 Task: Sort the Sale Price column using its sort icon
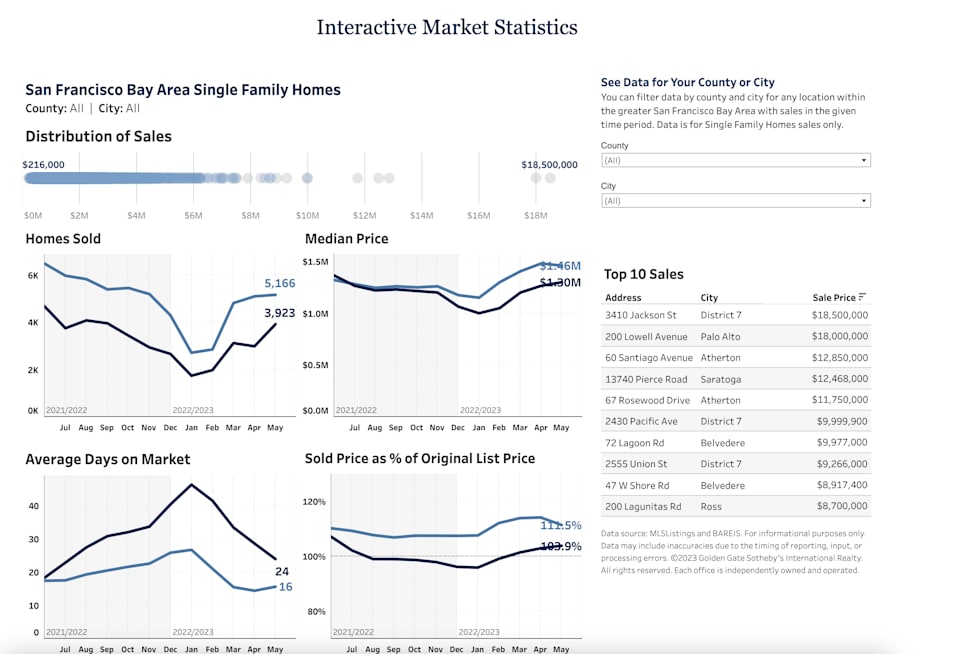(864, 297)
